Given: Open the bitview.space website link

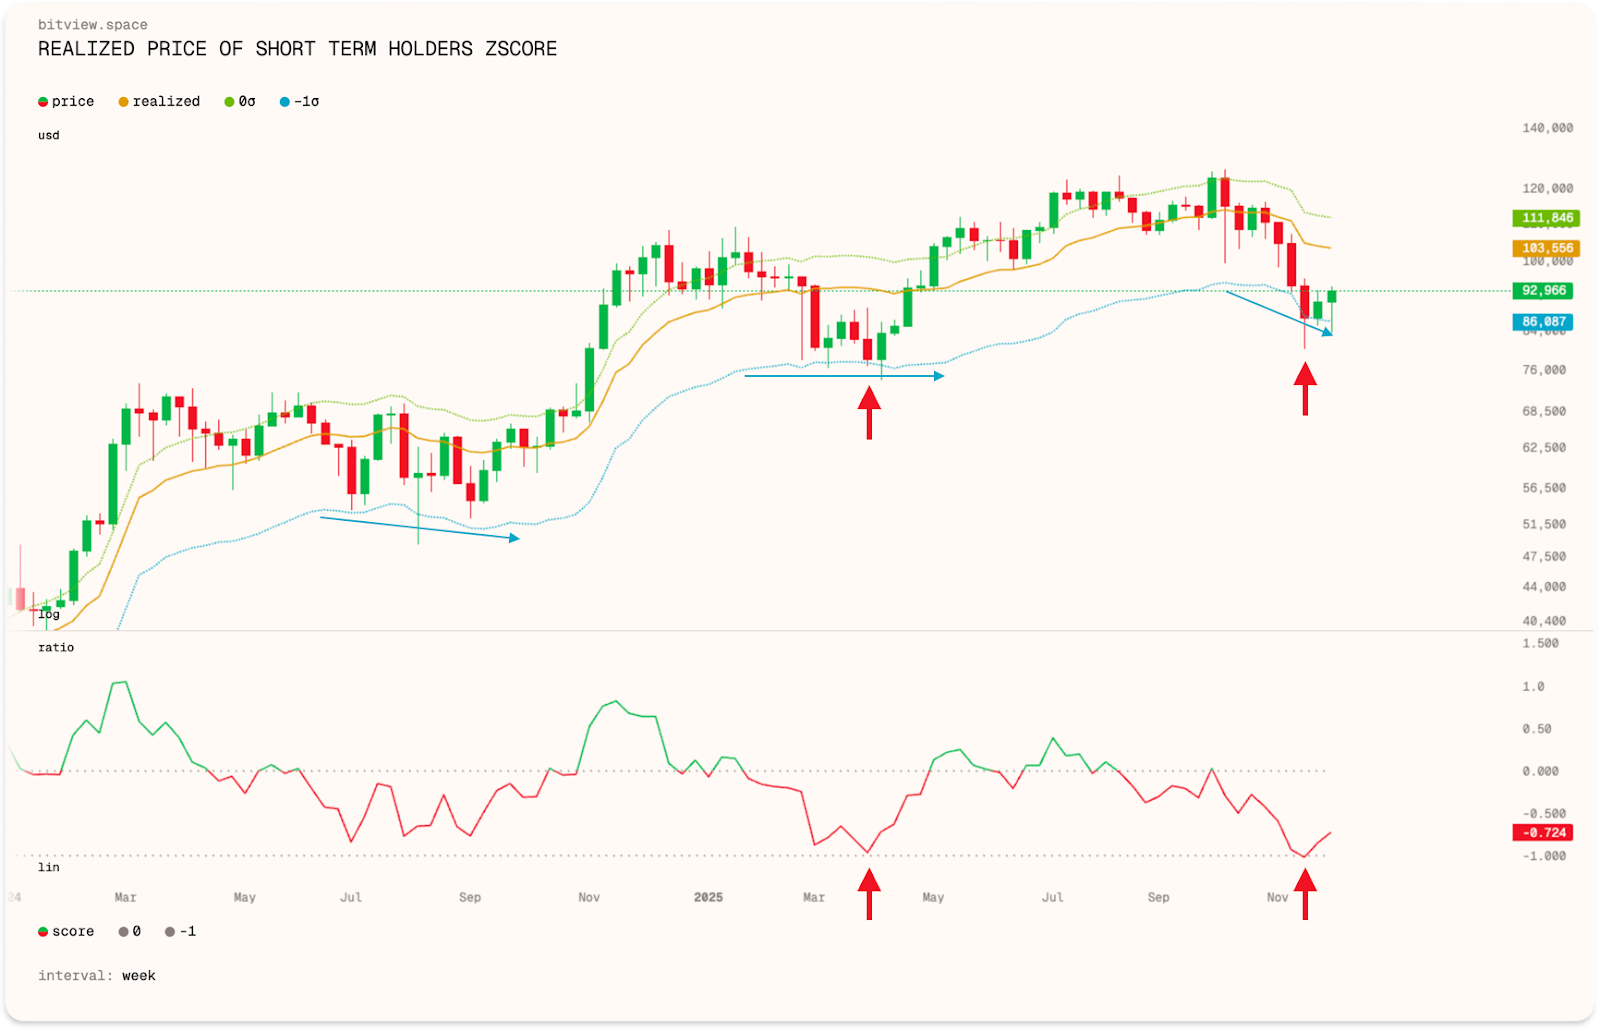Looking at the screenshot, I should coord(91,24).
